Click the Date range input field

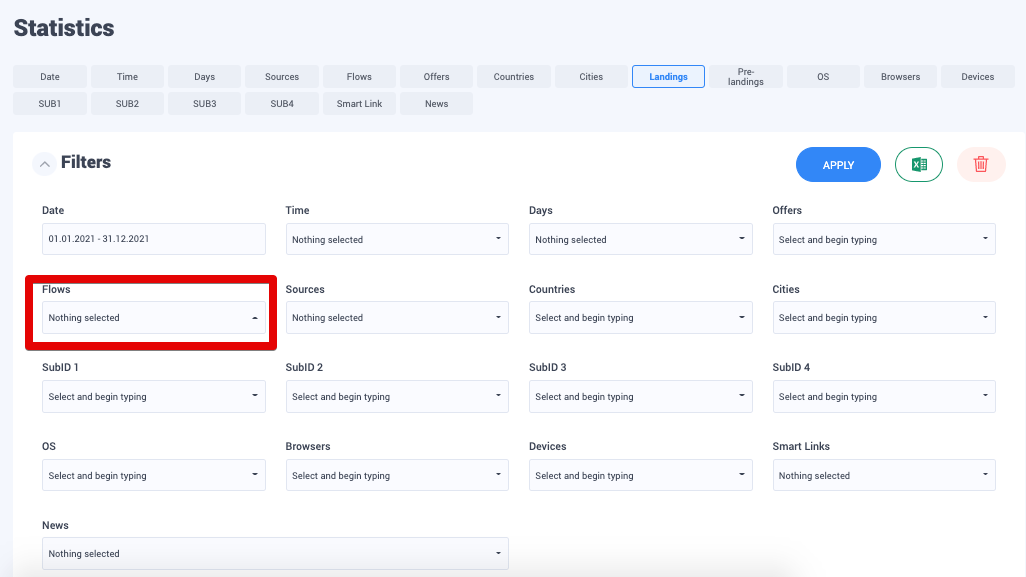(x=153, y=239)
